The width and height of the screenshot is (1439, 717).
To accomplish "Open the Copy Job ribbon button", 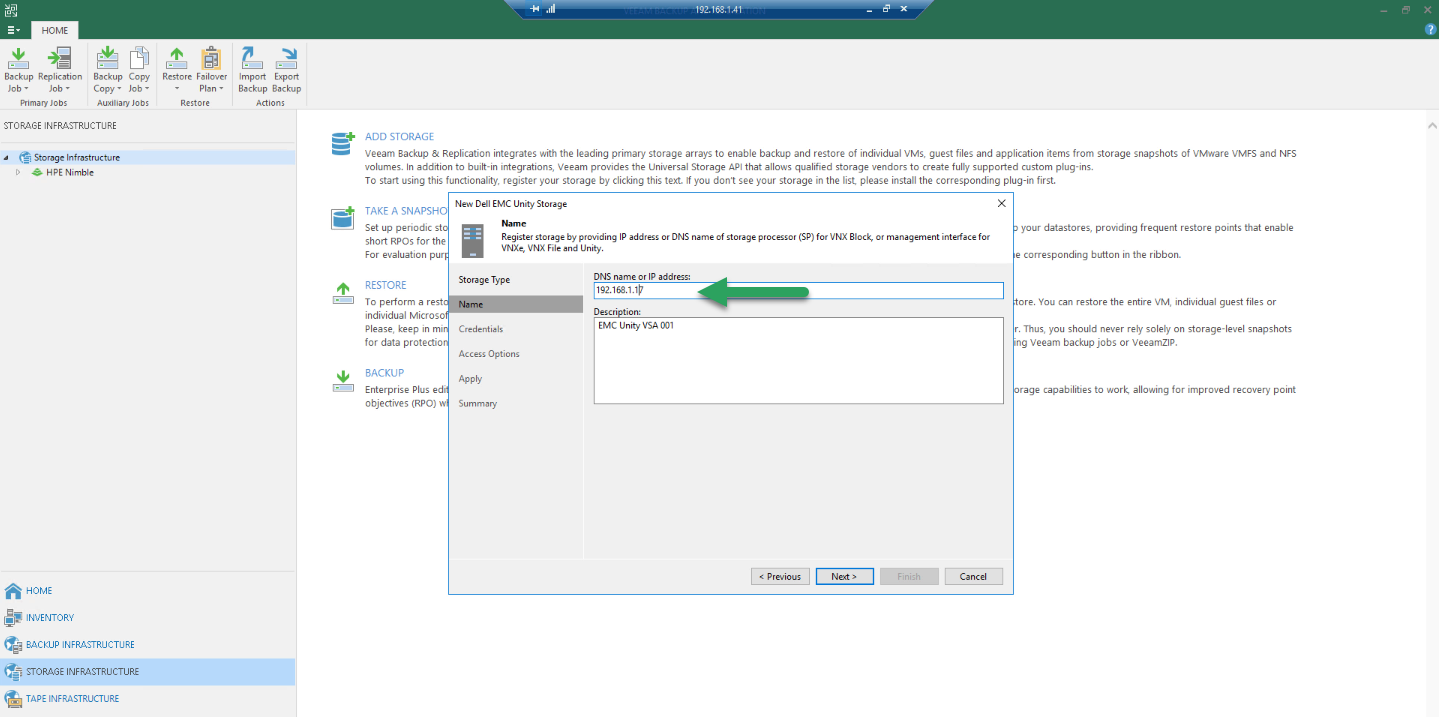I will 139,69.
